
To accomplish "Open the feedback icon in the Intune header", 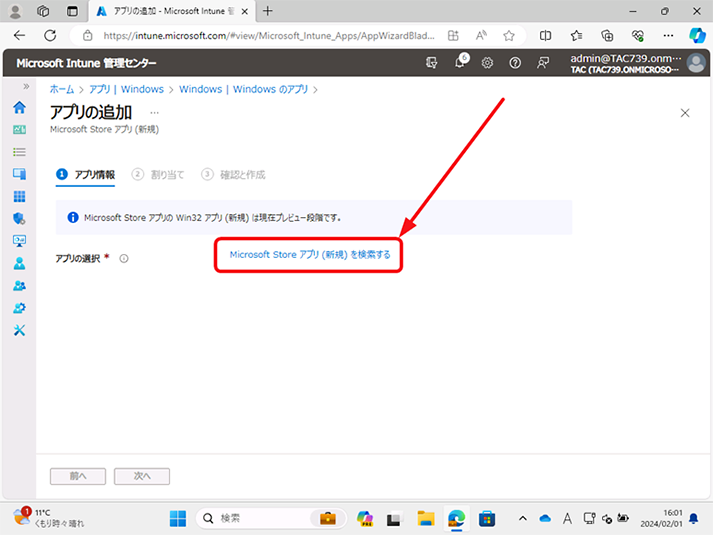I will pos(542,63).
